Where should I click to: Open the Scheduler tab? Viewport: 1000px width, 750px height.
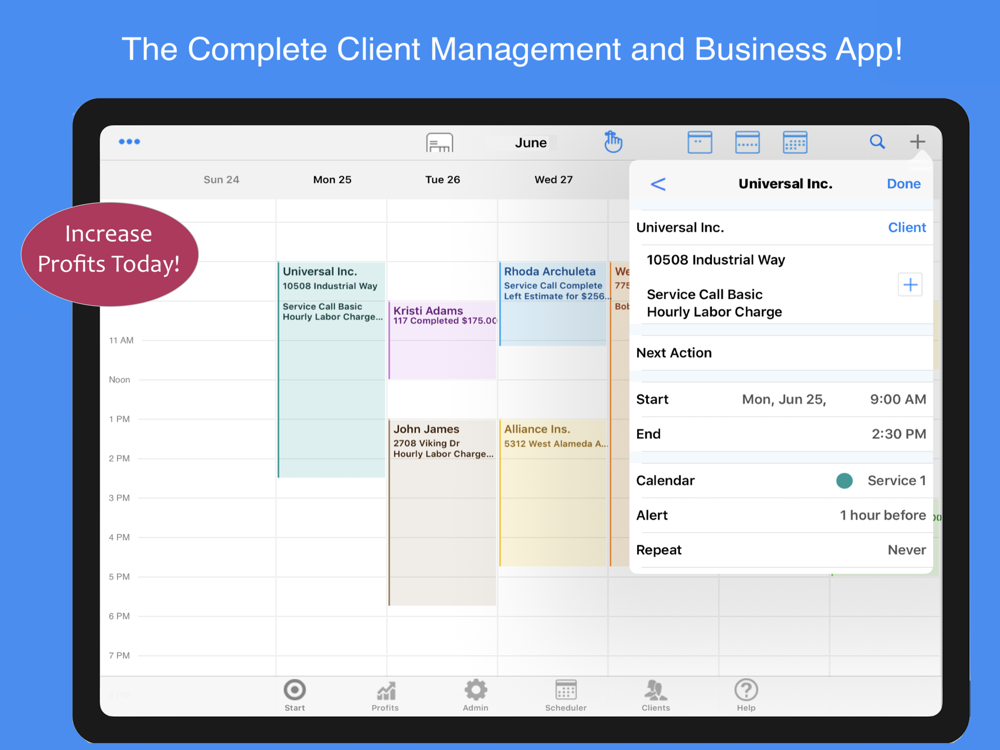566,695
